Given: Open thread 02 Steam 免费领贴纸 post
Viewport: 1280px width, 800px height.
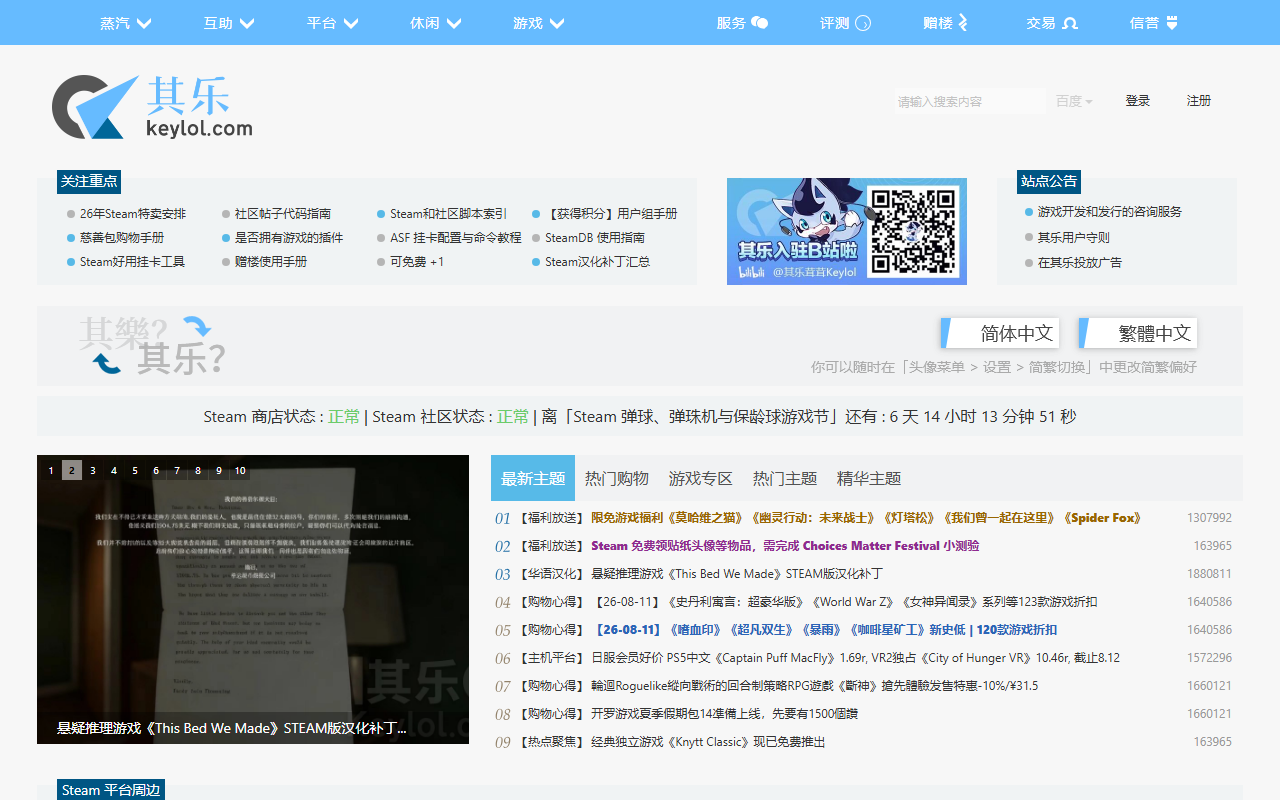Looking at the screenshot, I should coord(785,546).
